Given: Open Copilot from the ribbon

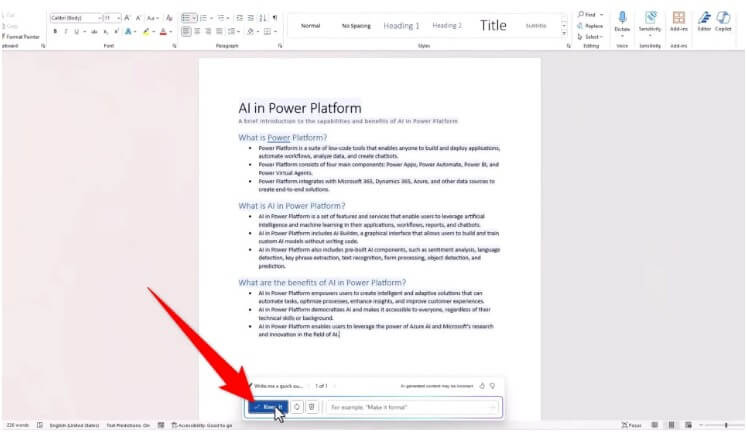Looking at the screenshot, I should point(723,22).
